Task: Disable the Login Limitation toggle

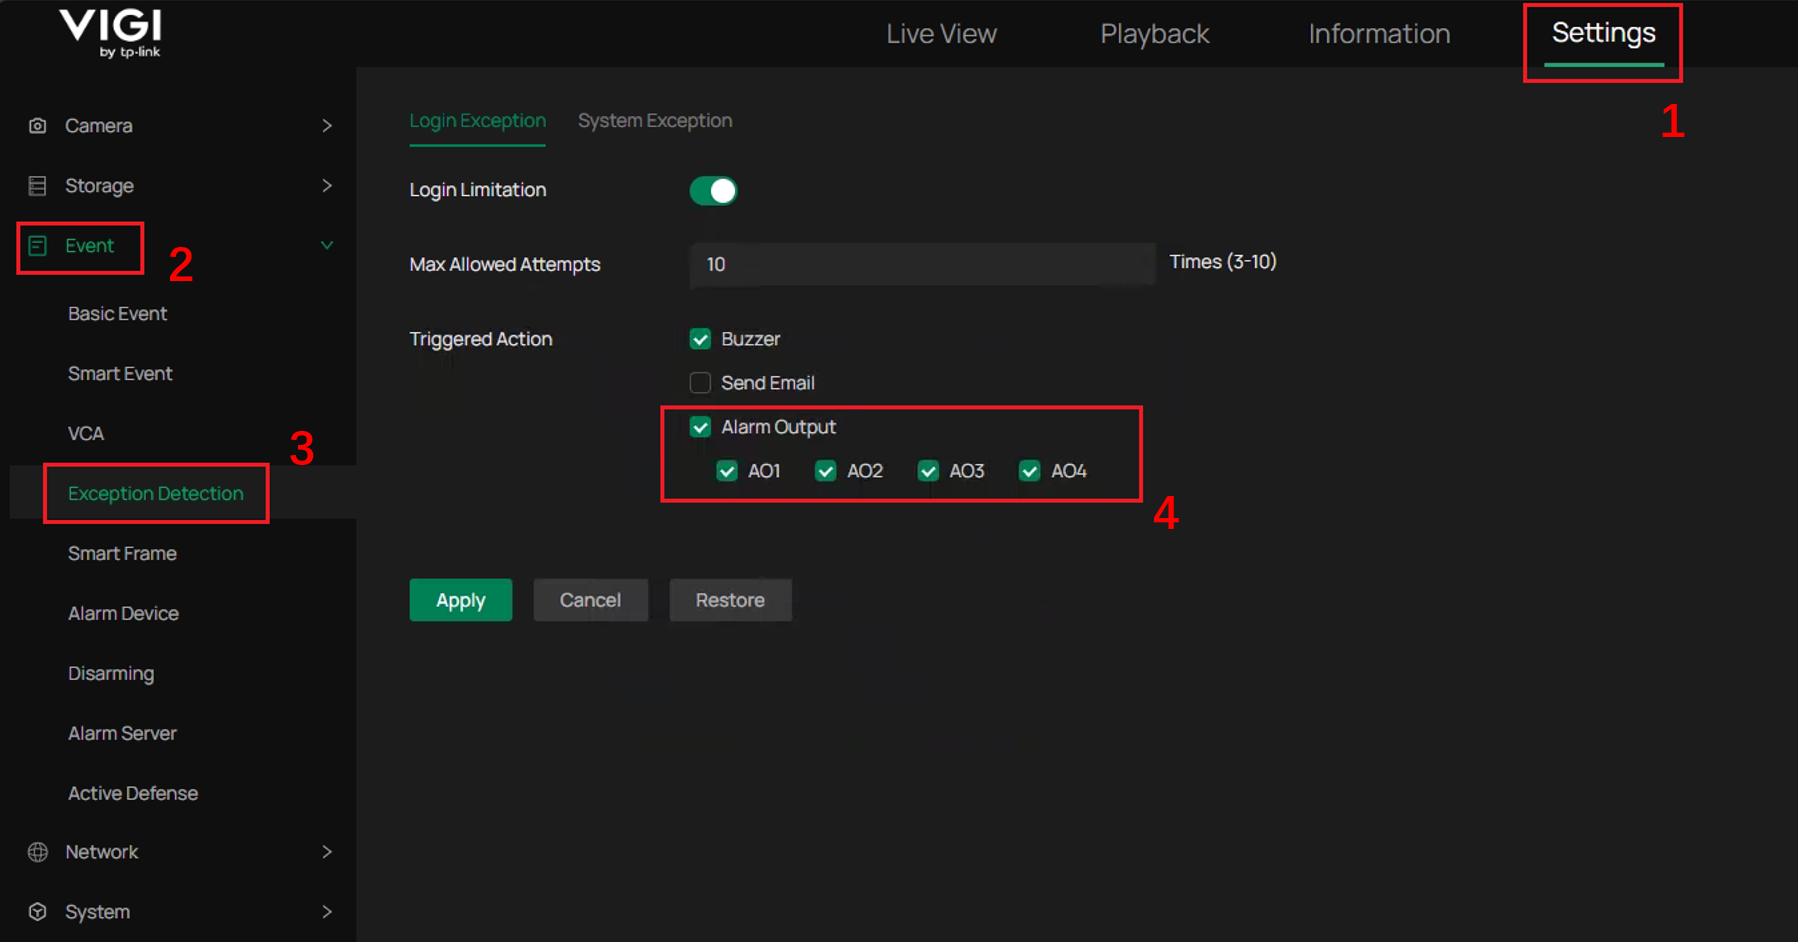Action: 712,190
